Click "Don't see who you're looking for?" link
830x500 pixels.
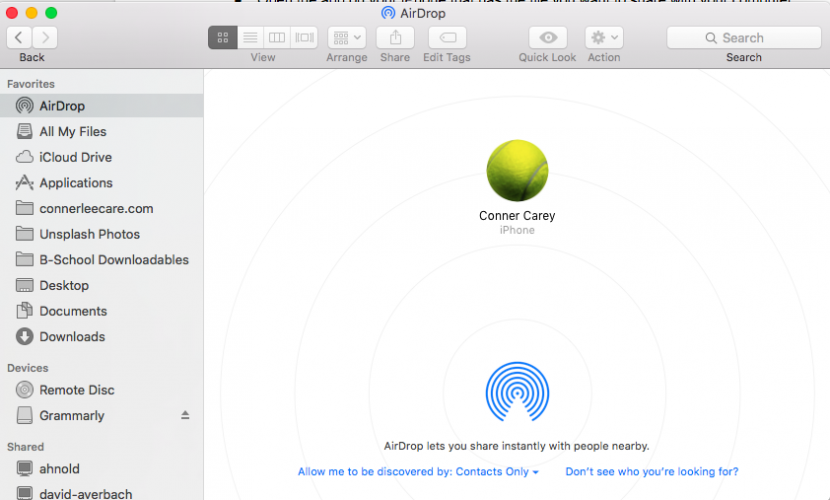652,471
